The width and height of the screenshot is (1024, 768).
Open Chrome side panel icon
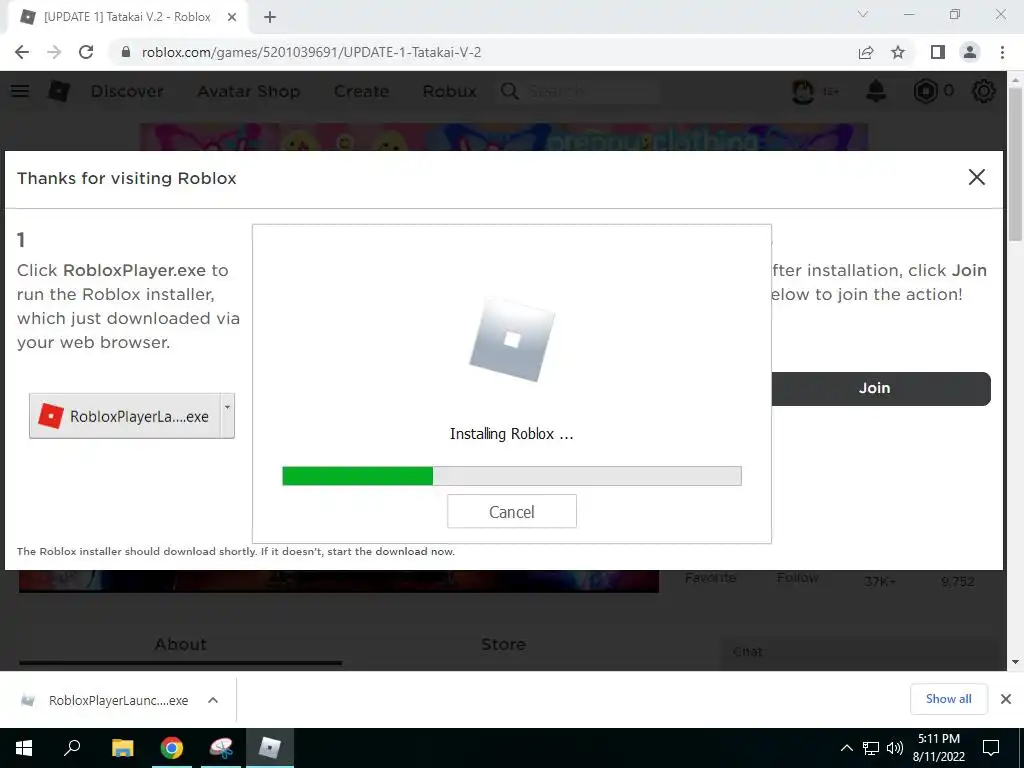click(x=938, y=52)
